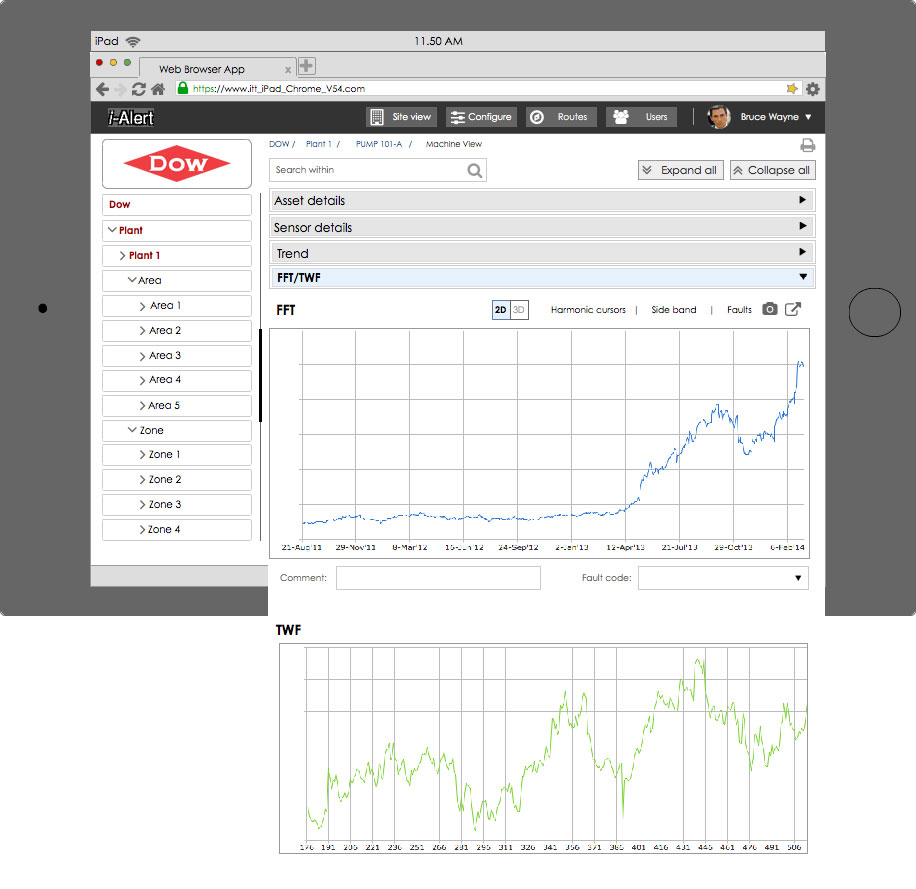Viewport: 916px width, 889px height.
Task: Click the camera snapshot icon
Action: click(x=769, y=310)
